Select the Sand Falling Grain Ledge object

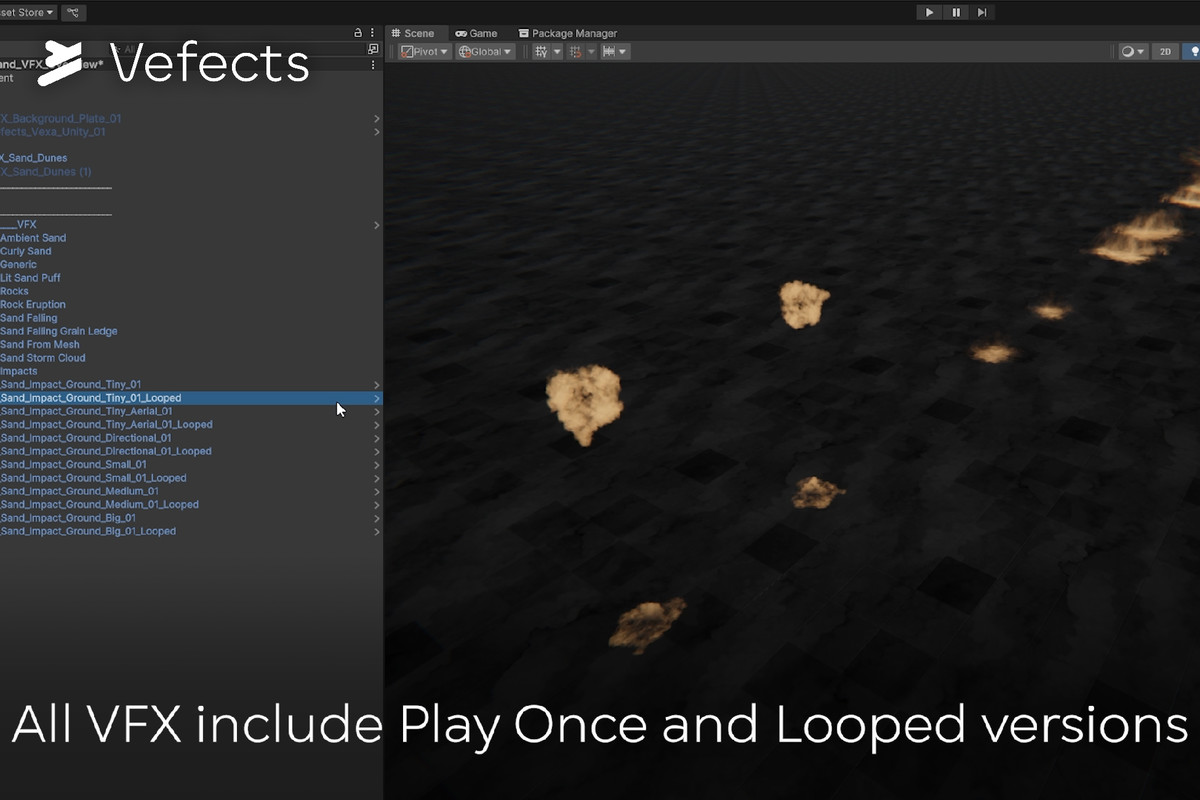tap(59, 331)
